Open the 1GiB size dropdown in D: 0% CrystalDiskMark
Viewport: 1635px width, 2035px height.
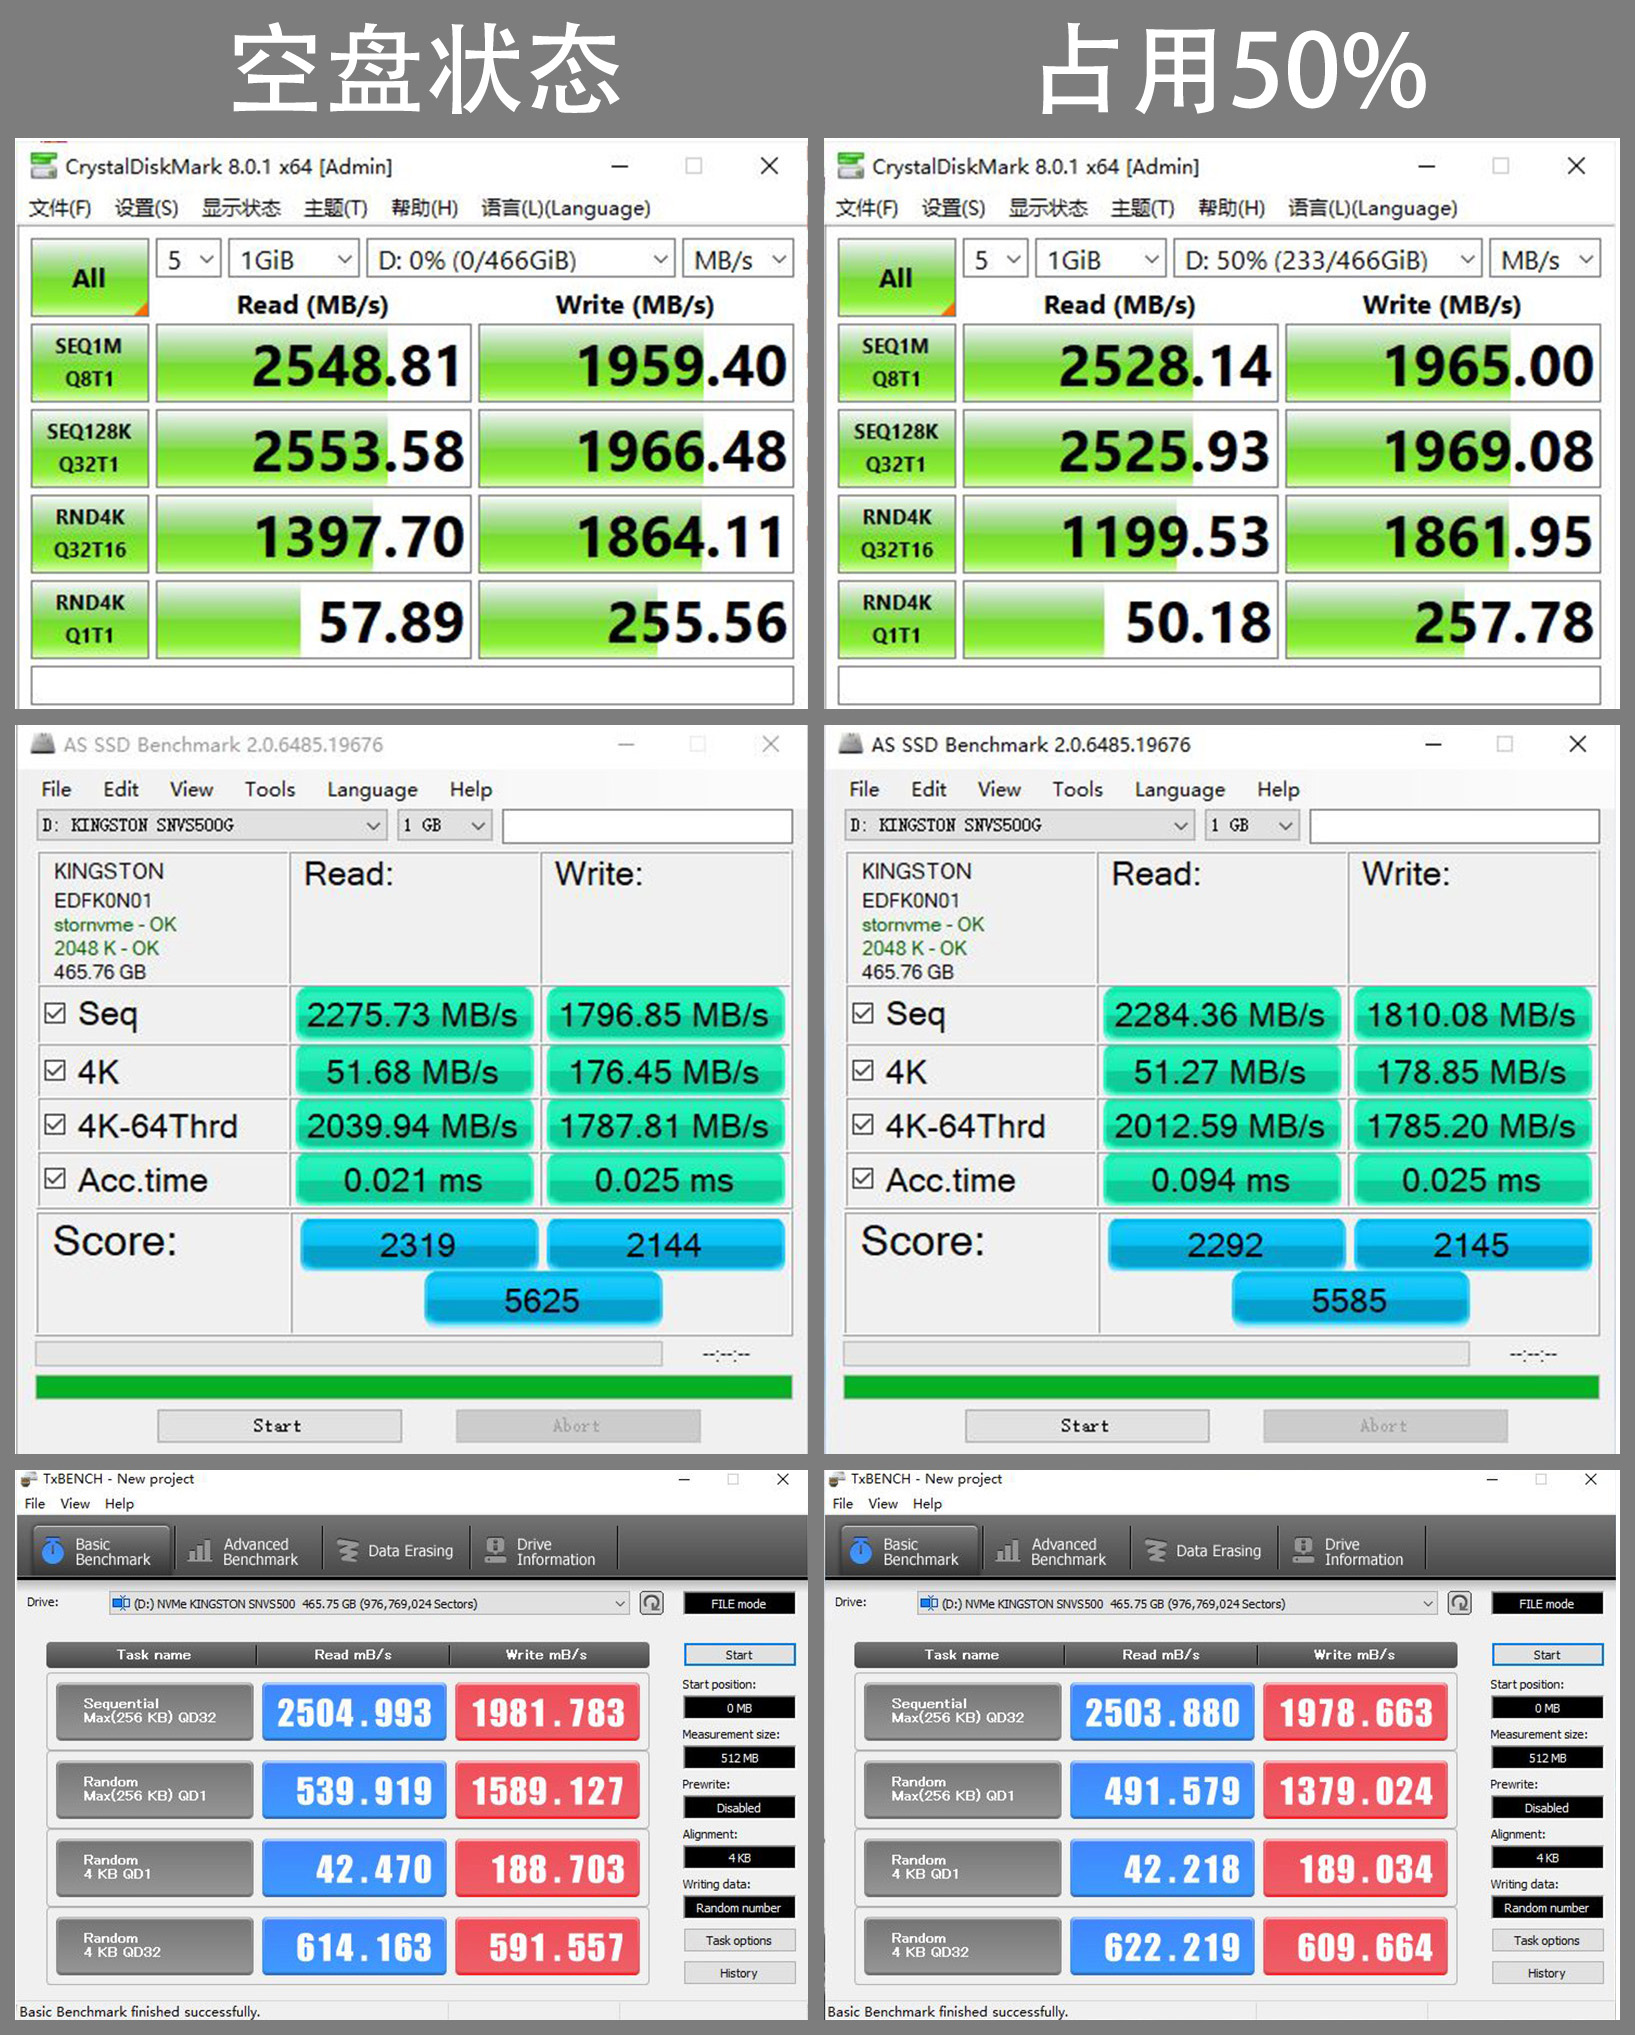[293, 260]
